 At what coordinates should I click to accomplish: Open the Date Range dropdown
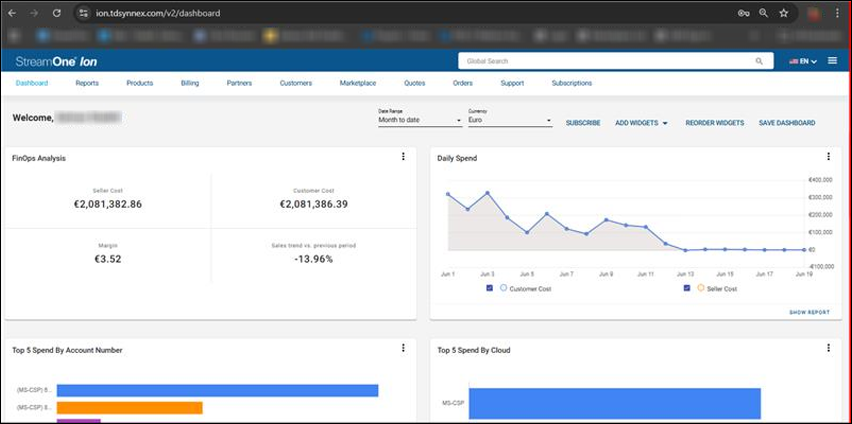point(420,120)
